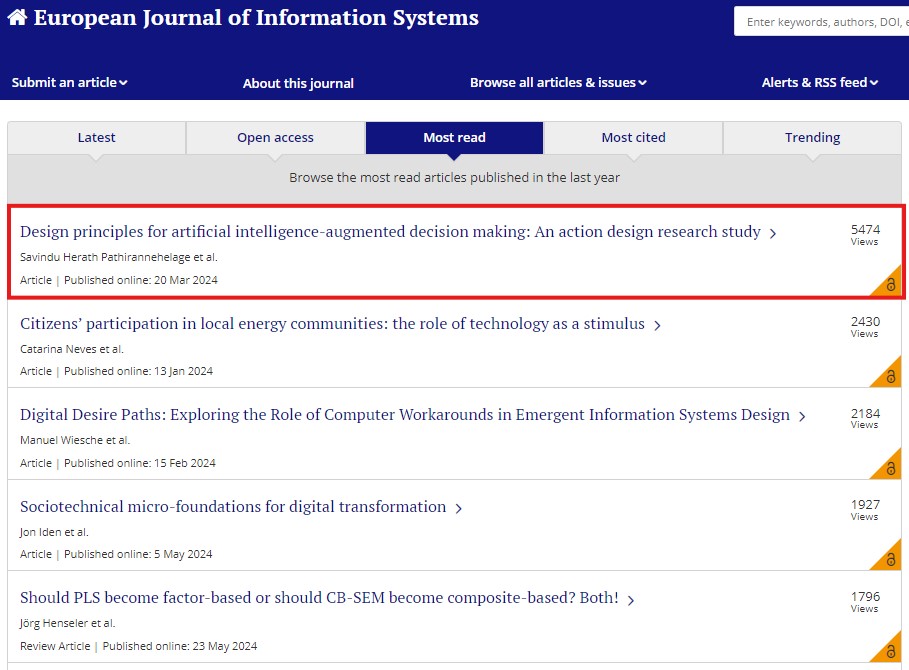Click Published online: 15 Feb 2024 text
The height and width of the screenshot is (670, 909).
[x=140, y=463]
